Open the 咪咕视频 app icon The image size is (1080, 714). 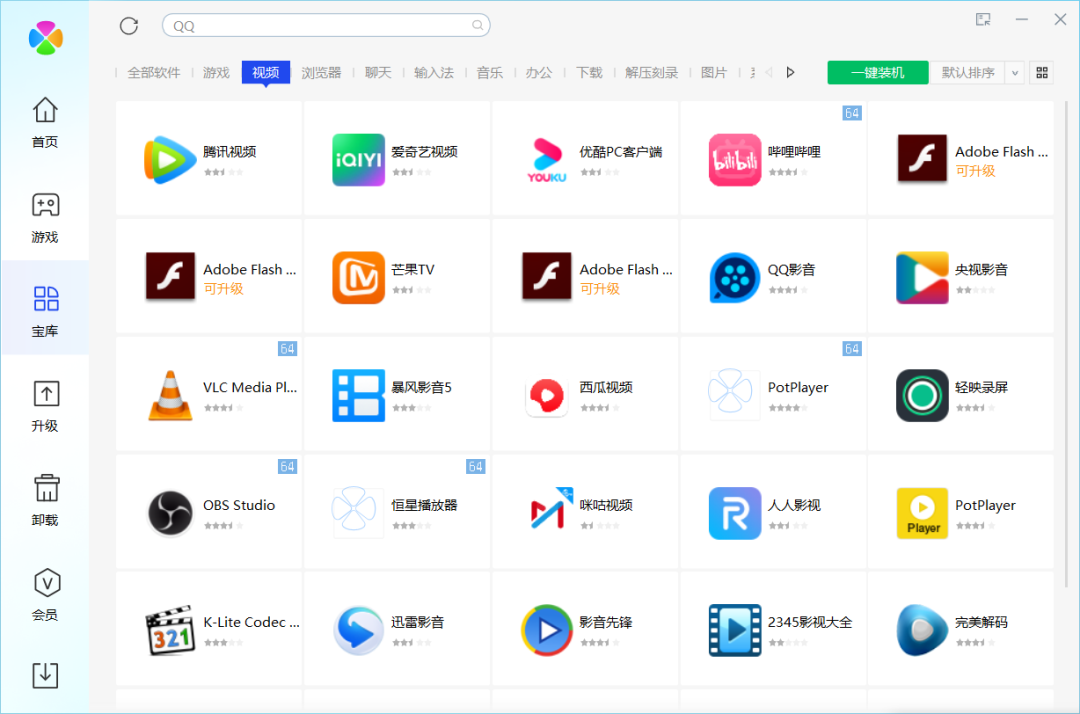551,508
